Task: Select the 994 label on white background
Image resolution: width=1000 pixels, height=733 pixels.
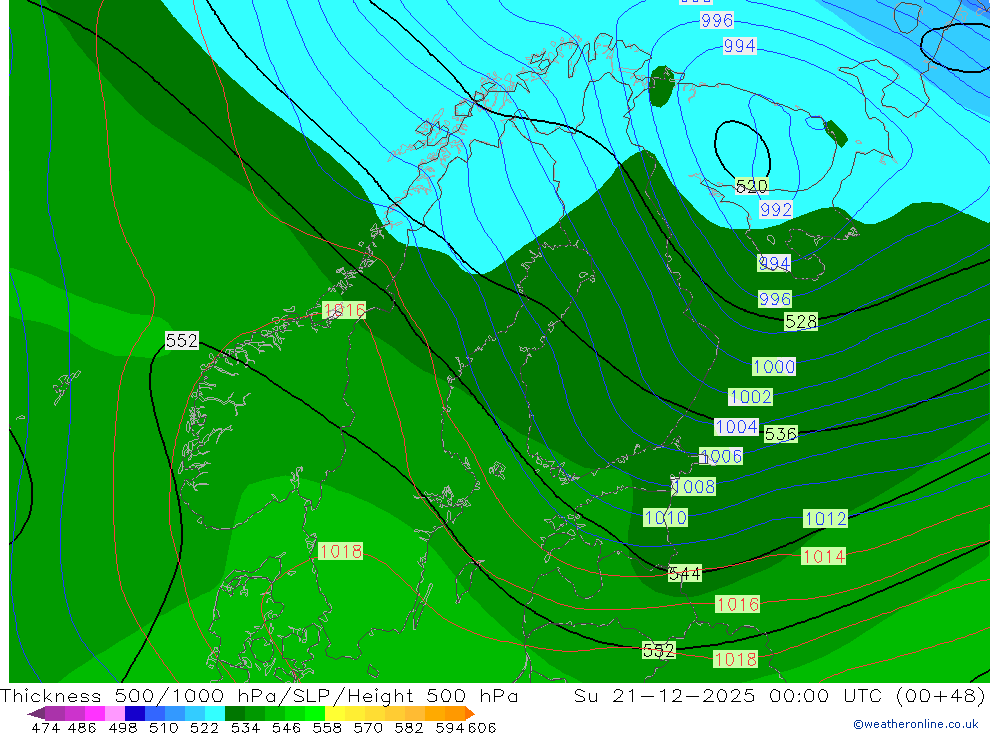Action: [739, 45]
